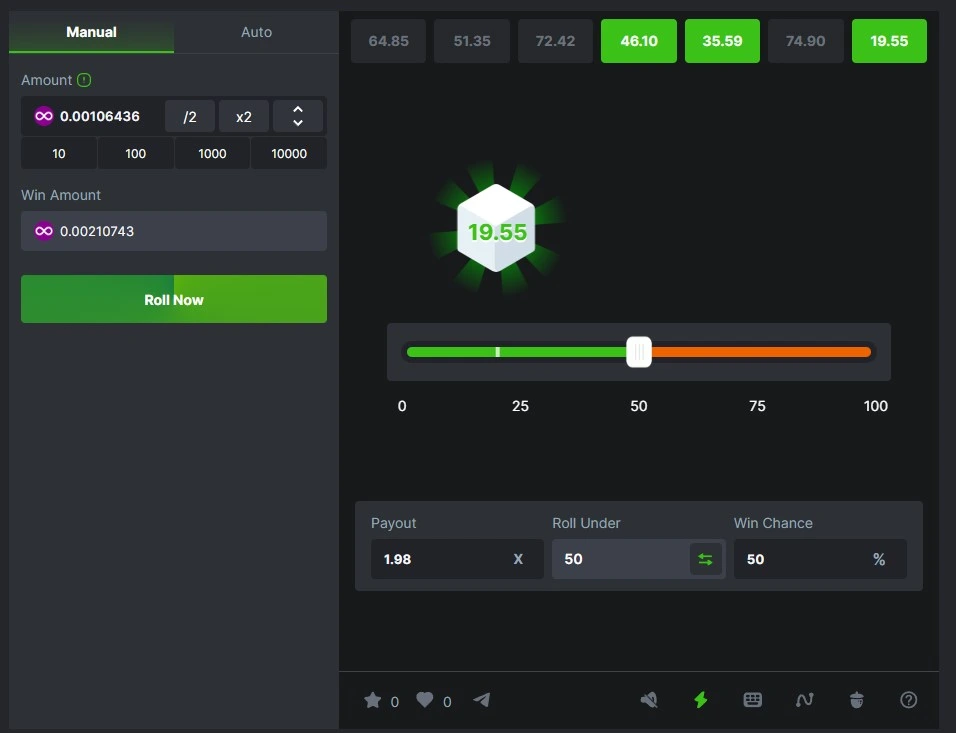Screen dimensions: 956x733
Task: Click the roll slider handle at 50
Action: [639, 352]
